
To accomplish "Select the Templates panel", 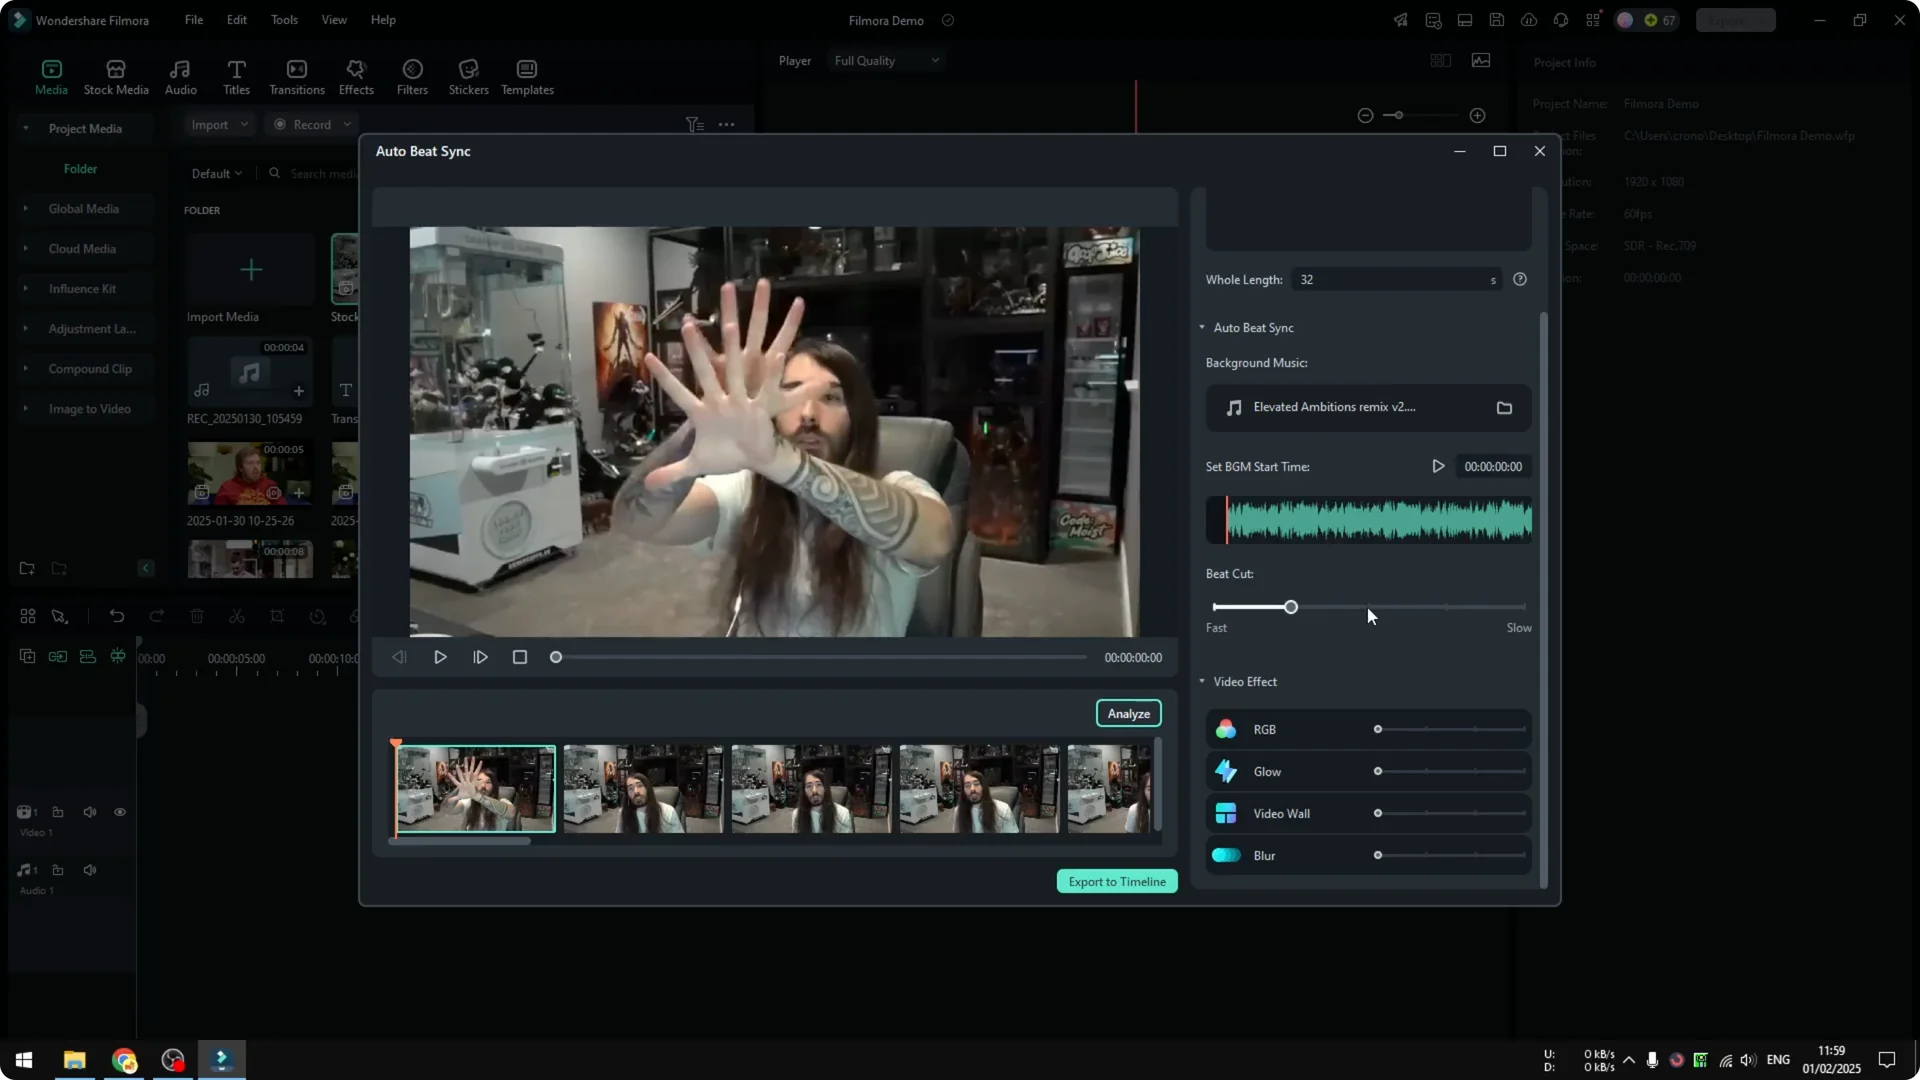I will click(526, 77).
